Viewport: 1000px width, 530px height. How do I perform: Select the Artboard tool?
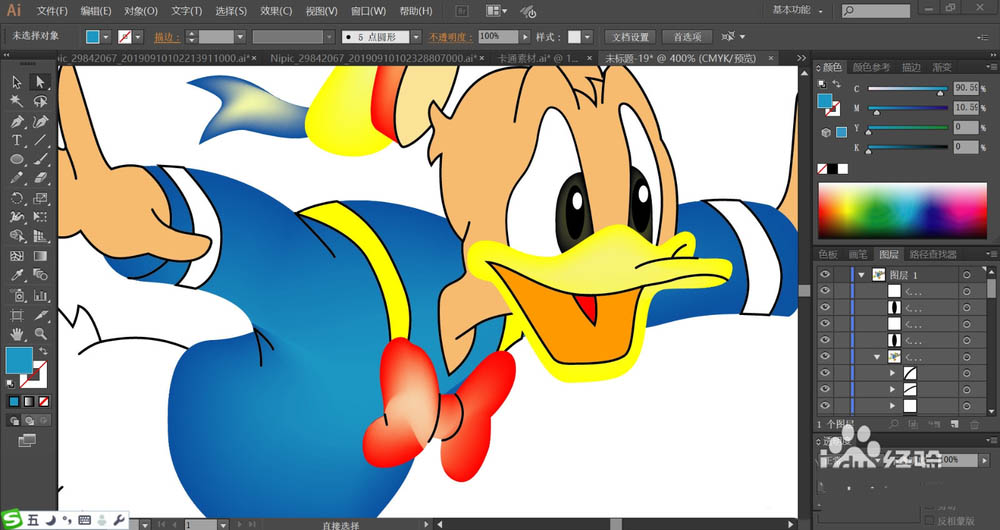point(17,315)
